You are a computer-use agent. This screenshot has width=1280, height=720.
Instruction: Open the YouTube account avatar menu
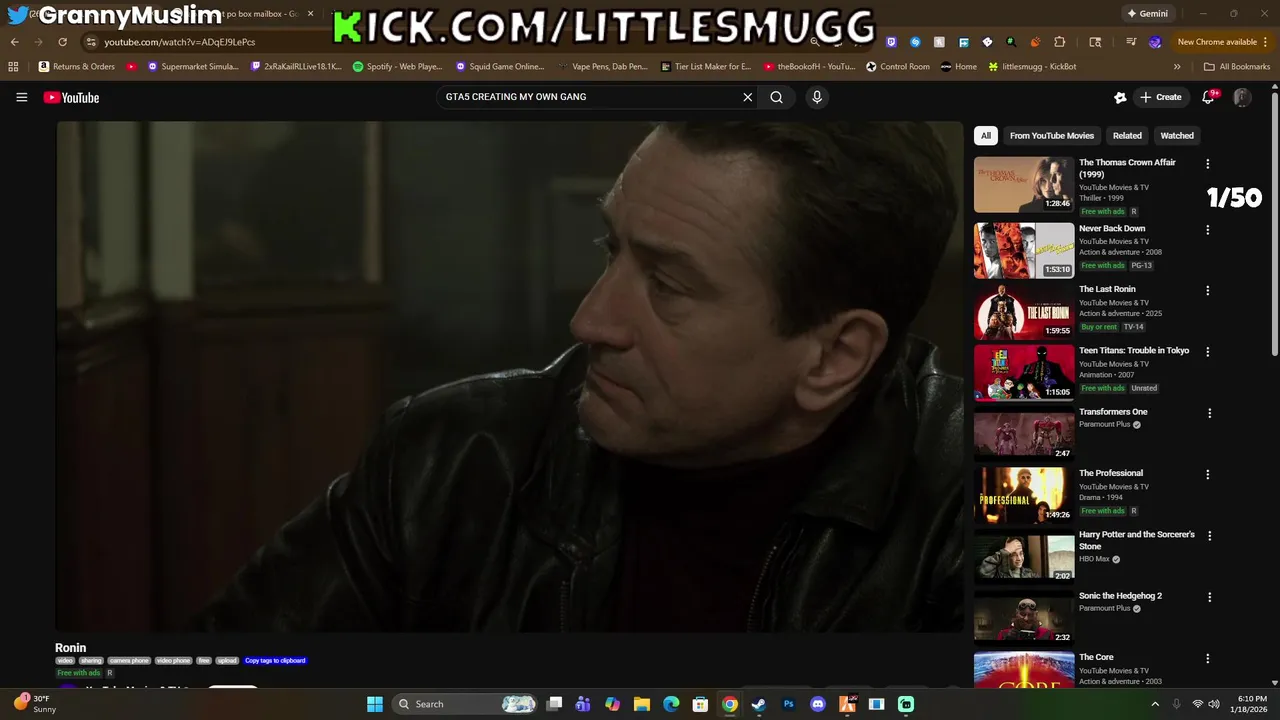pyautogui.click(x=1242, y=97)
